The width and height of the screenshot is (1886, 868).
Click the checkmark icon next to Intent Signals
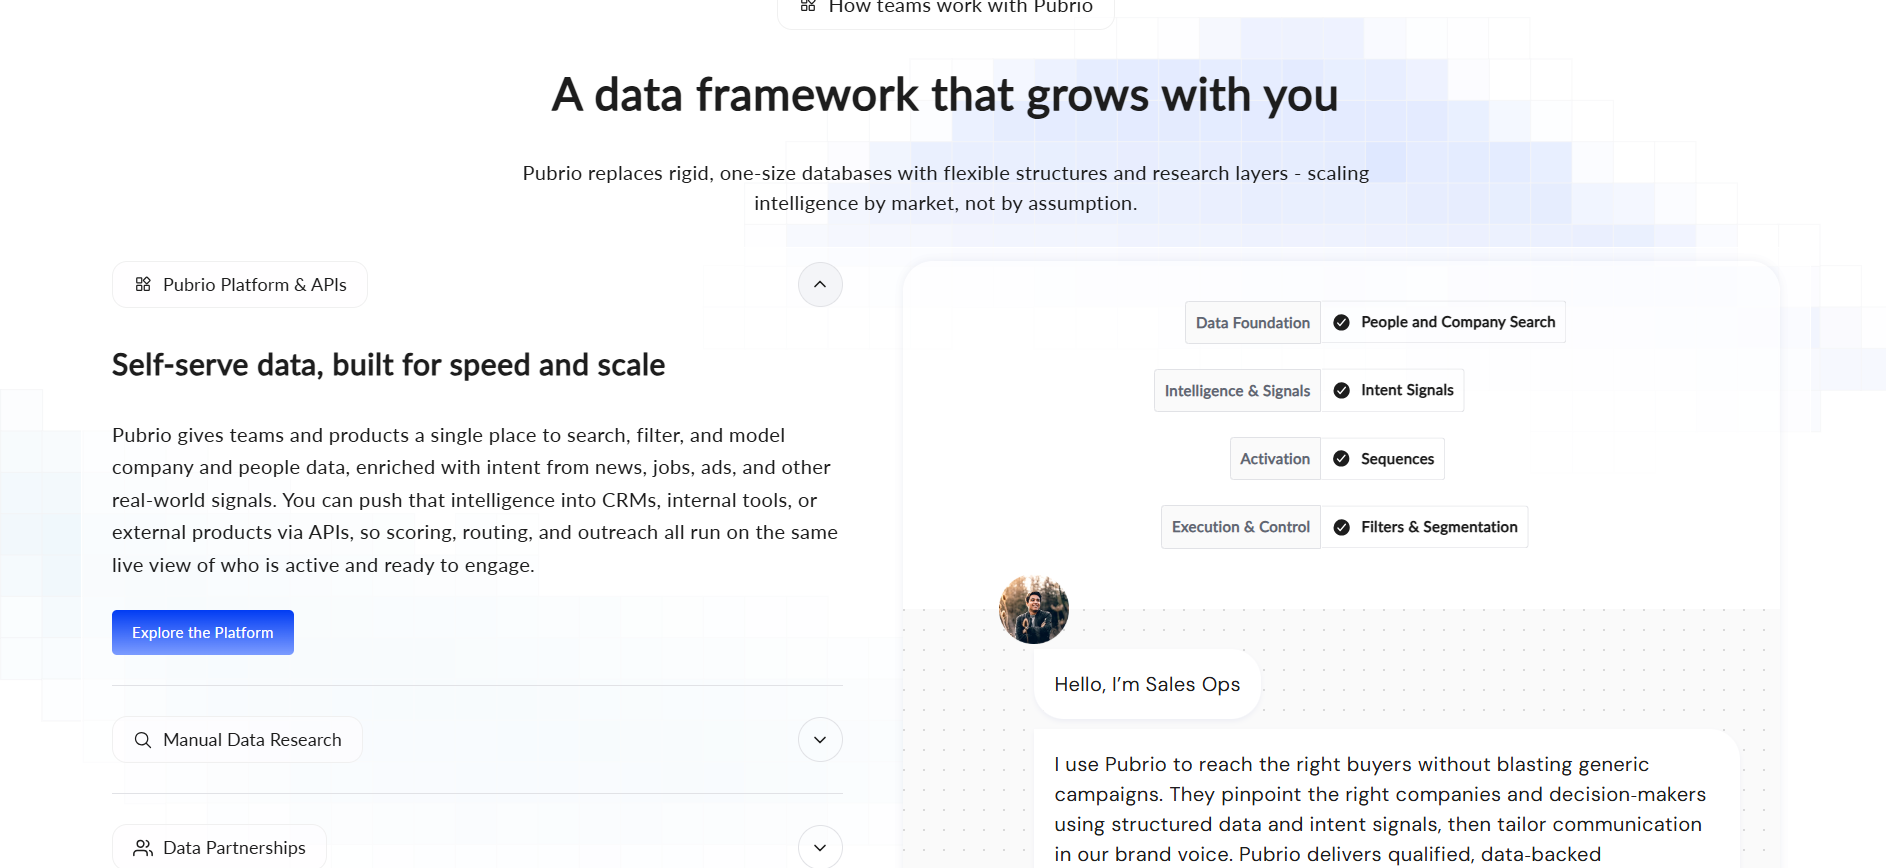[1342, 390]
